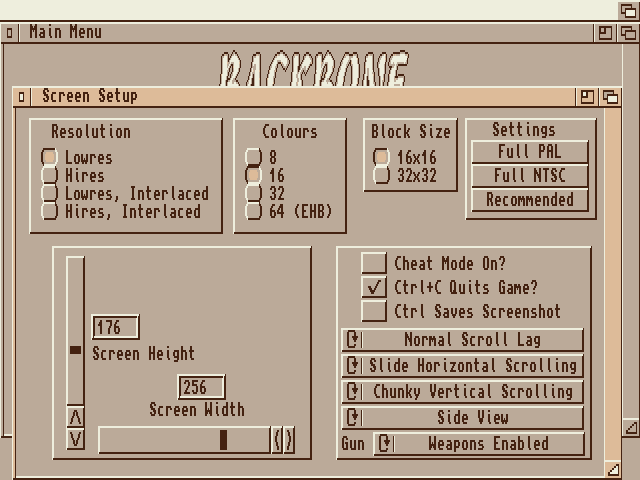
Task: Click the Main Menu window resize gadget
Action: (x=631, y=427)
